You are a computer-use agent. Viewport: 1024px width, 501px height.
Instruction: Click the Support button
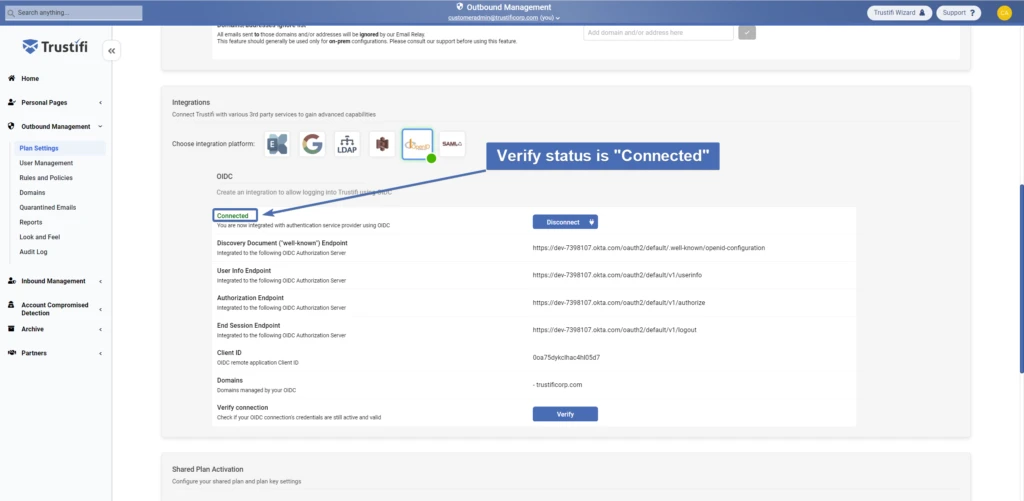coord(960,13)
